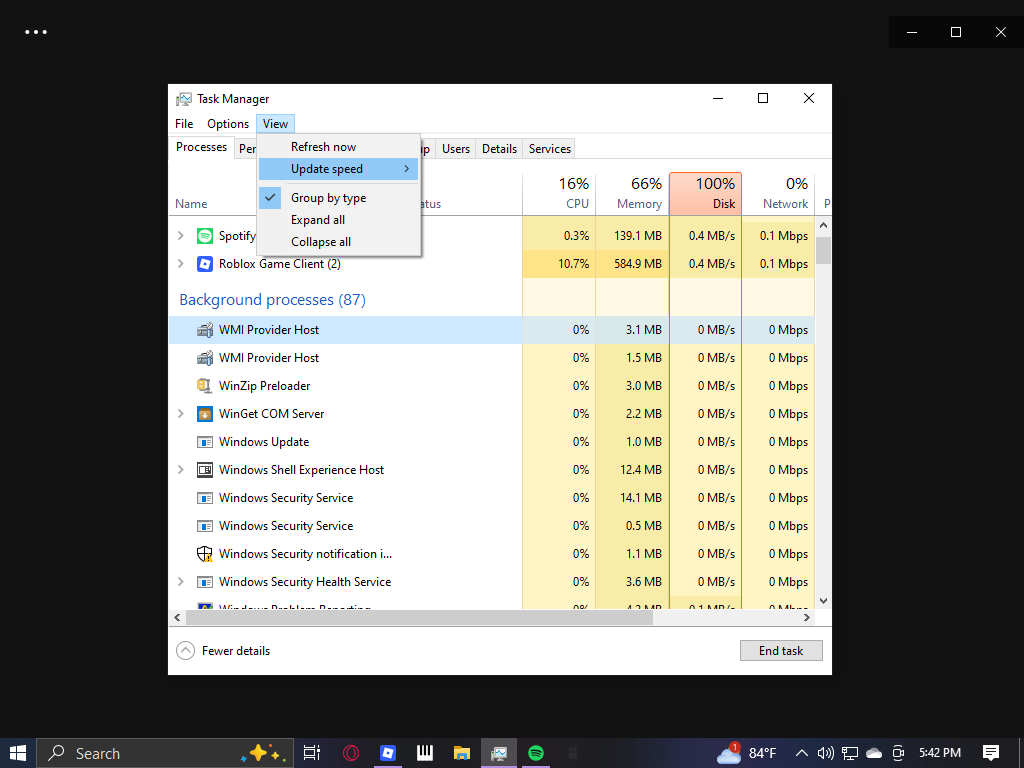
Task: Click the Task Manager title bar icon
Action: [x=184, y=99]
